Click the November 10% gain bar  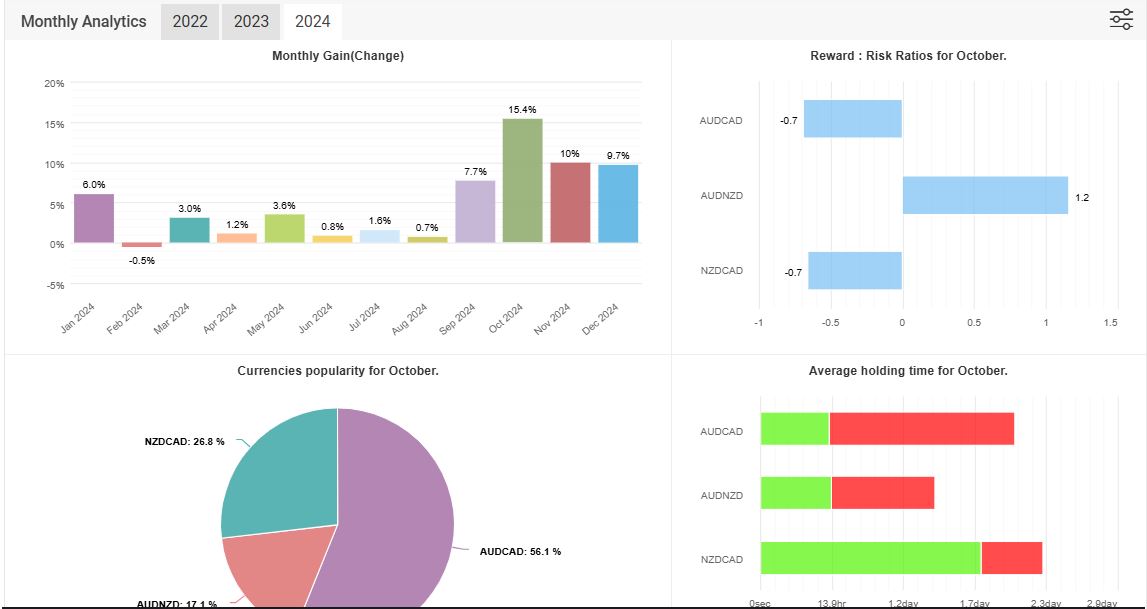(570, 202)
